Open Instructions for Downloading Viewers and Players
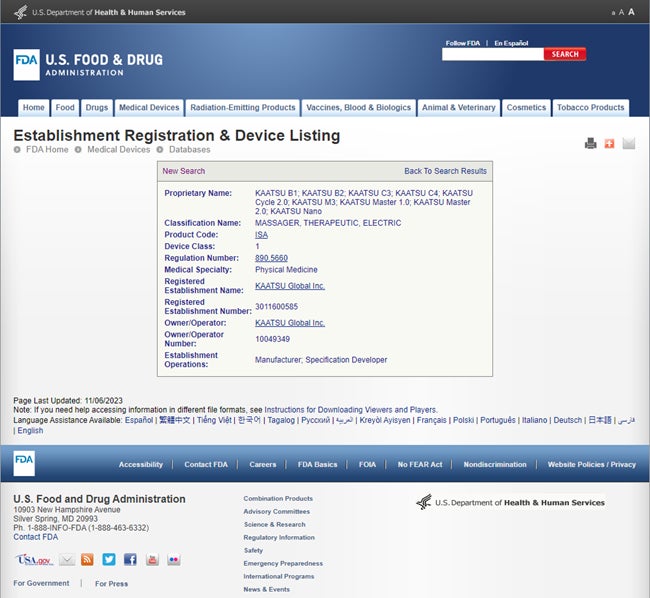 [350, 410]
